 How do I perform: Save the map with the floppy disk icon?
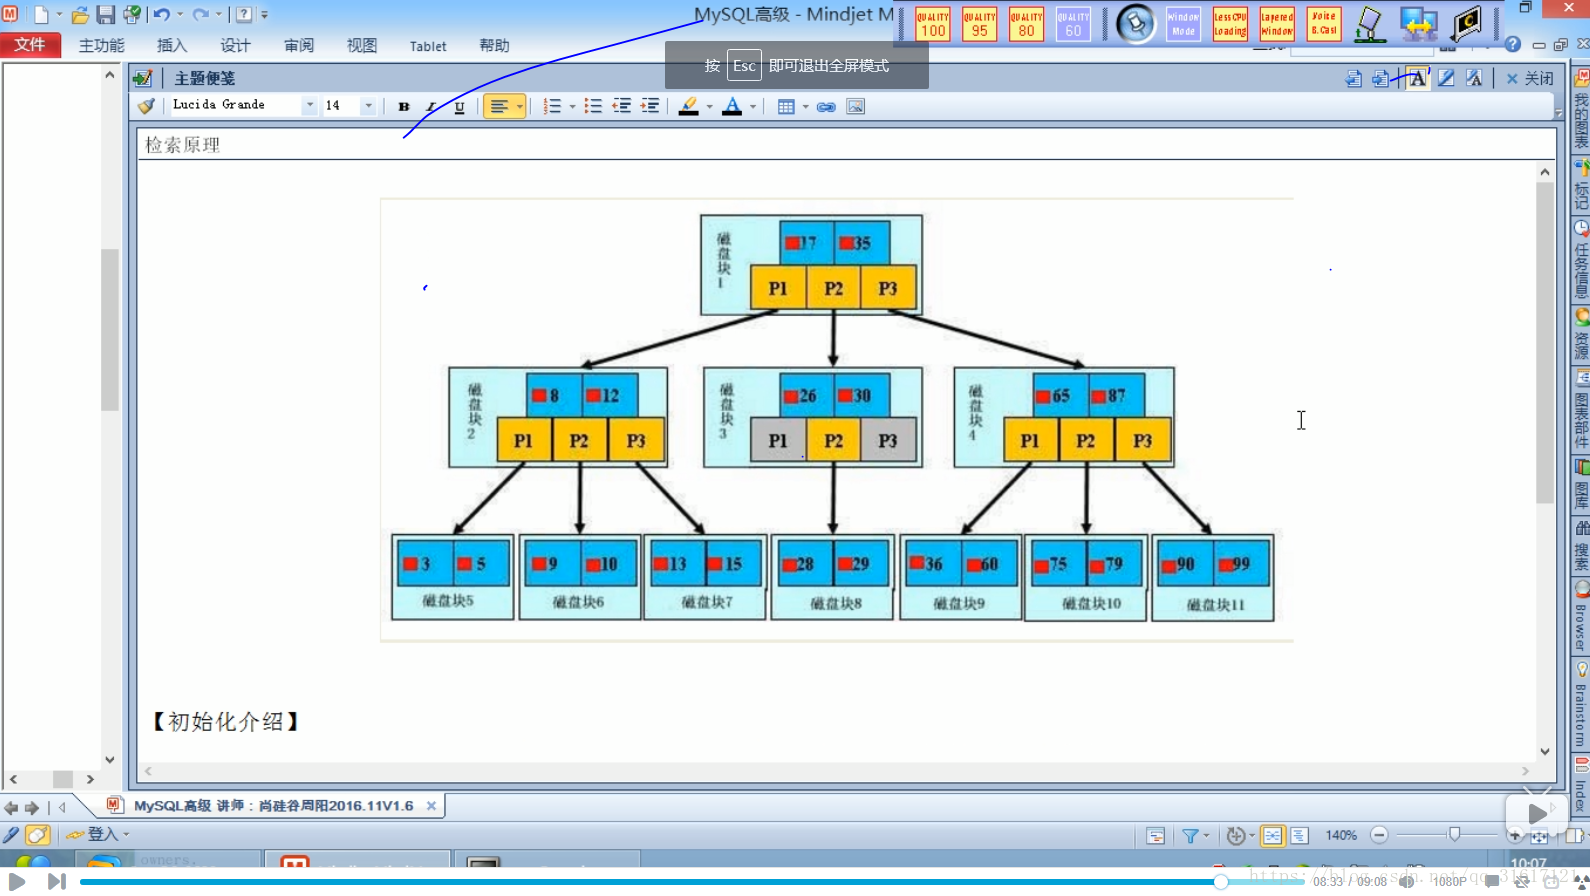105,15
